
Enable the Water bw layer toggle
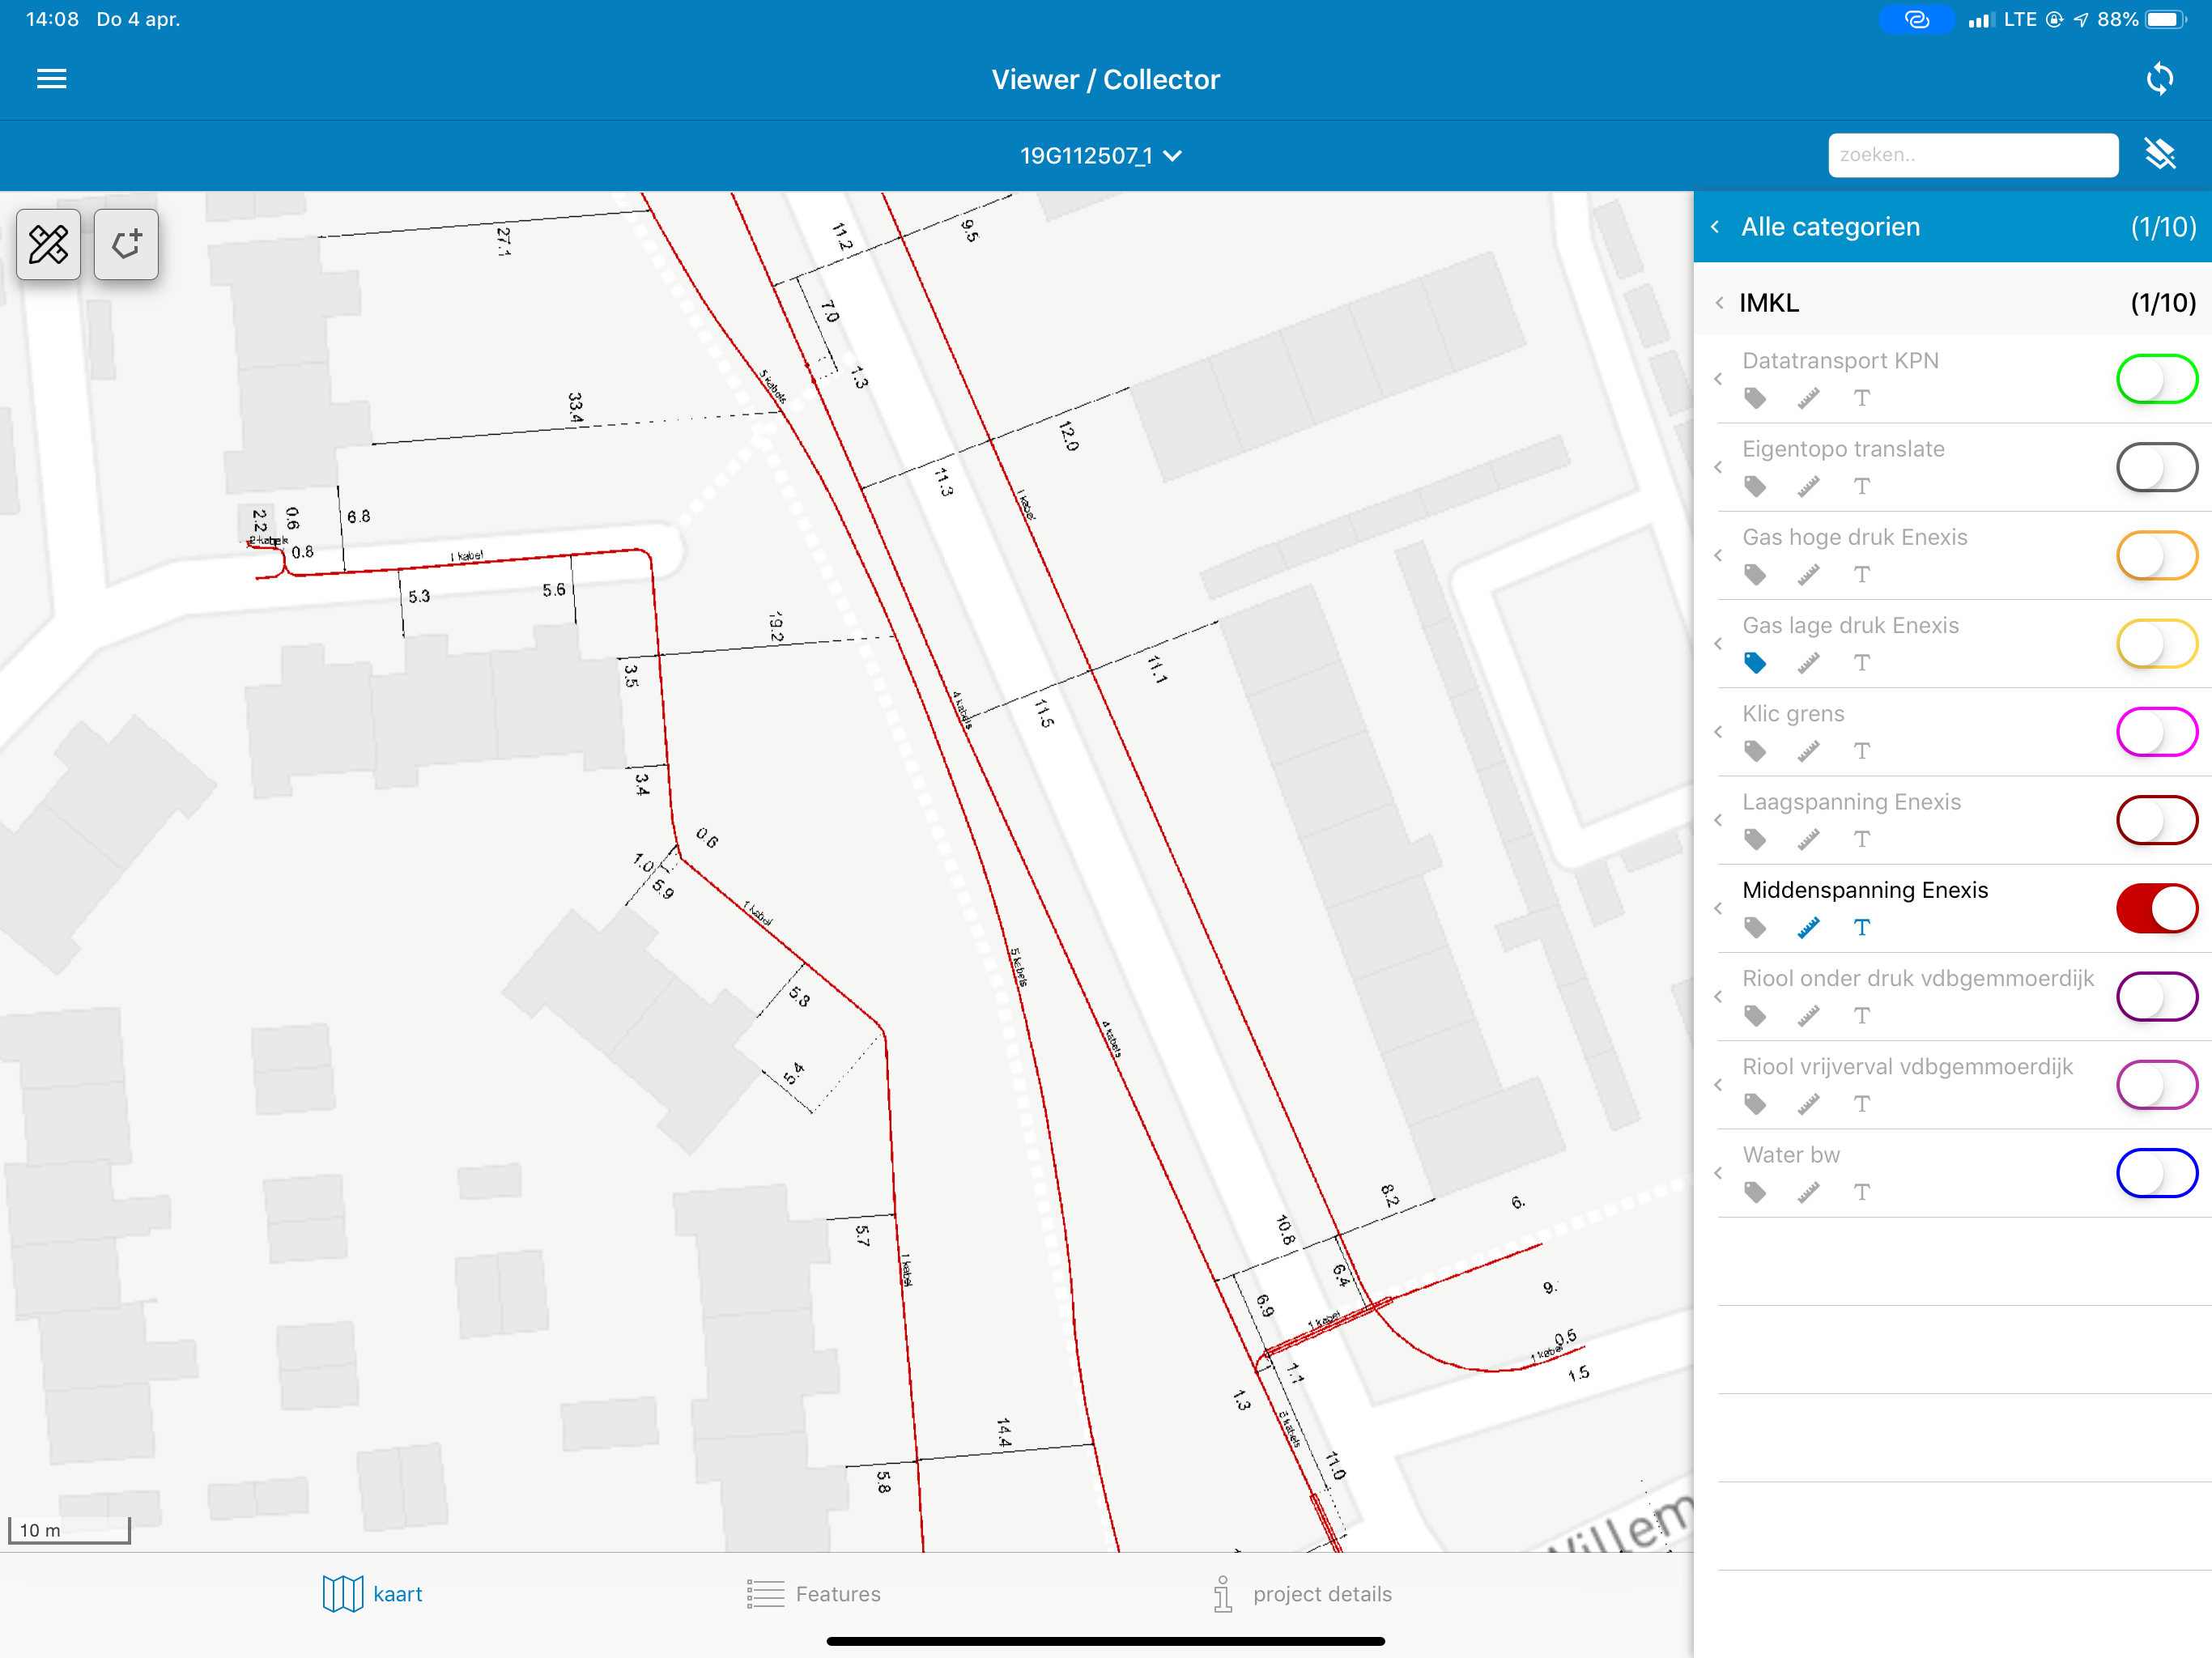pyautogui.click(x=2157, y=1173)
